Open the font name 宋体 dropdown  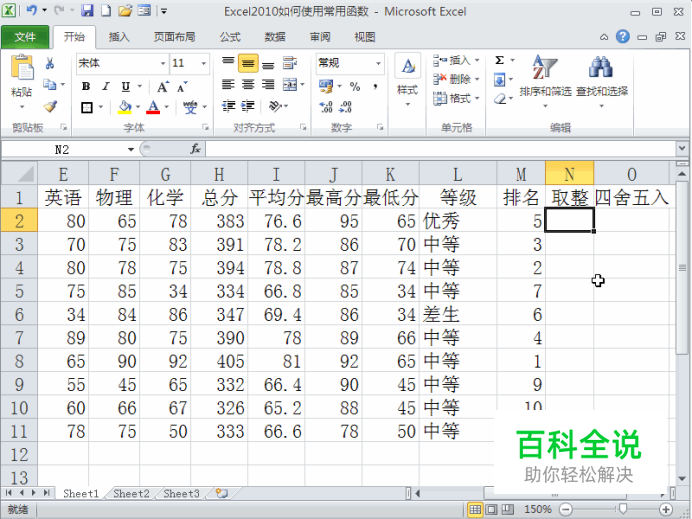(163, 64)
